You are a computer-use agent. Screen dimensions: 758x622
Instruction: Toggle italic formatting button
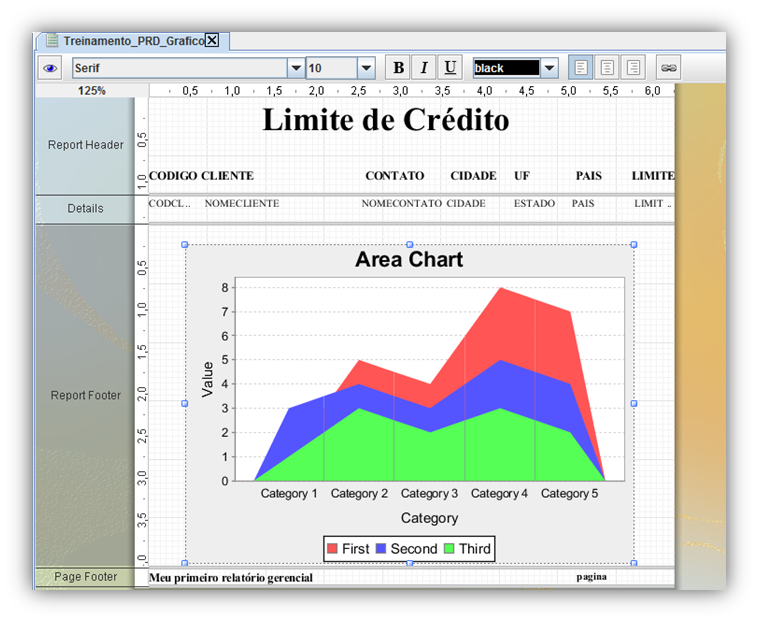coord(424,68)
